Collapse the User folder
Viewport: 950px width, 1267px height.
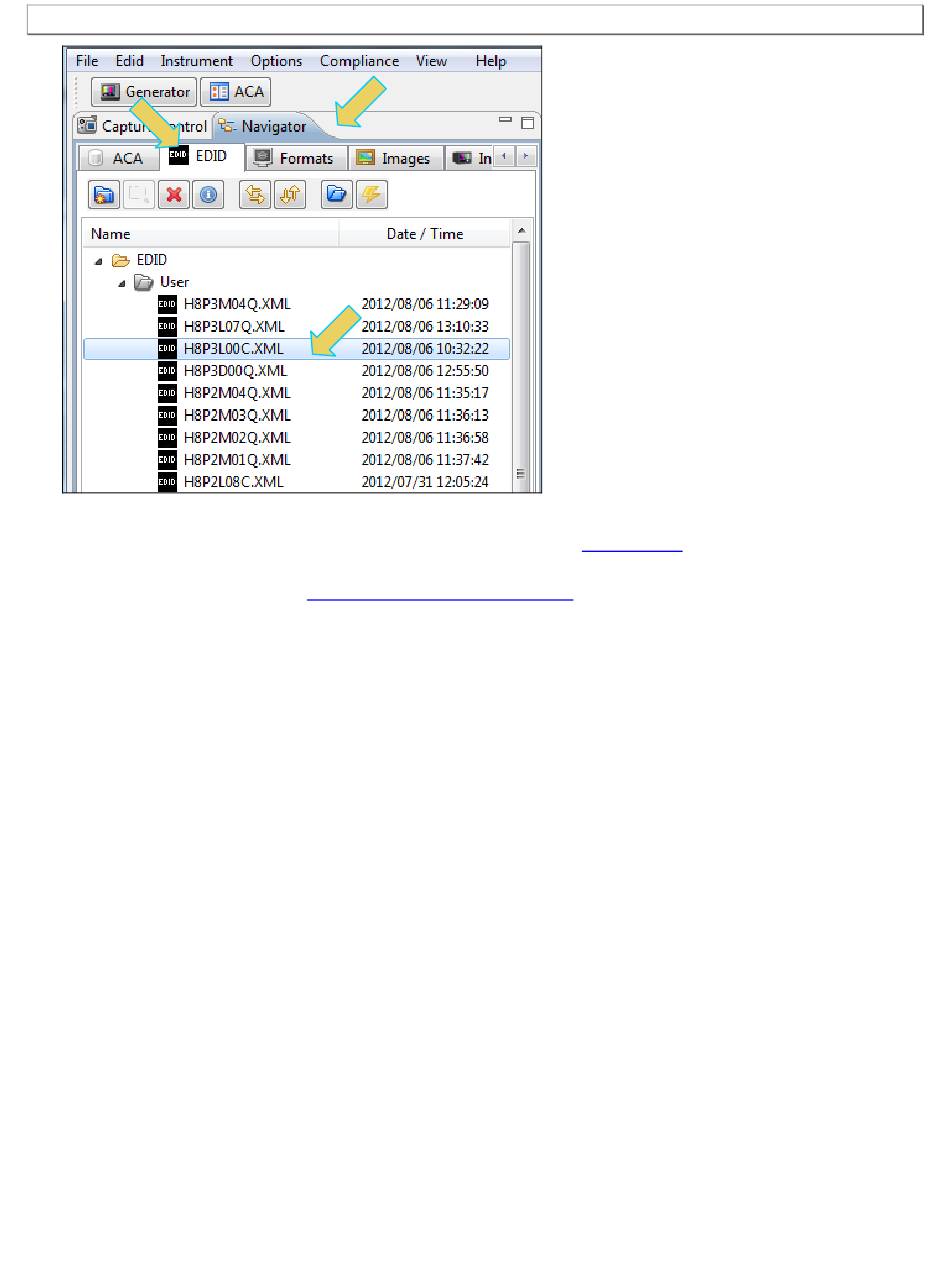pos(121,283)
